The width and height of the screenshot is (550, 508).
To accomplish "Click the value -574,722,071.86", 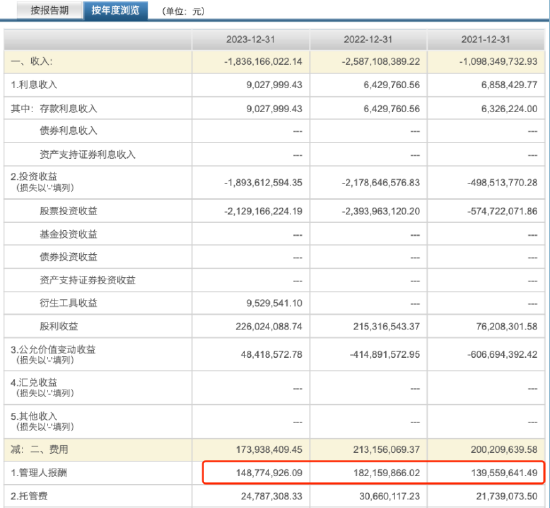I will (x=502, y=211).
